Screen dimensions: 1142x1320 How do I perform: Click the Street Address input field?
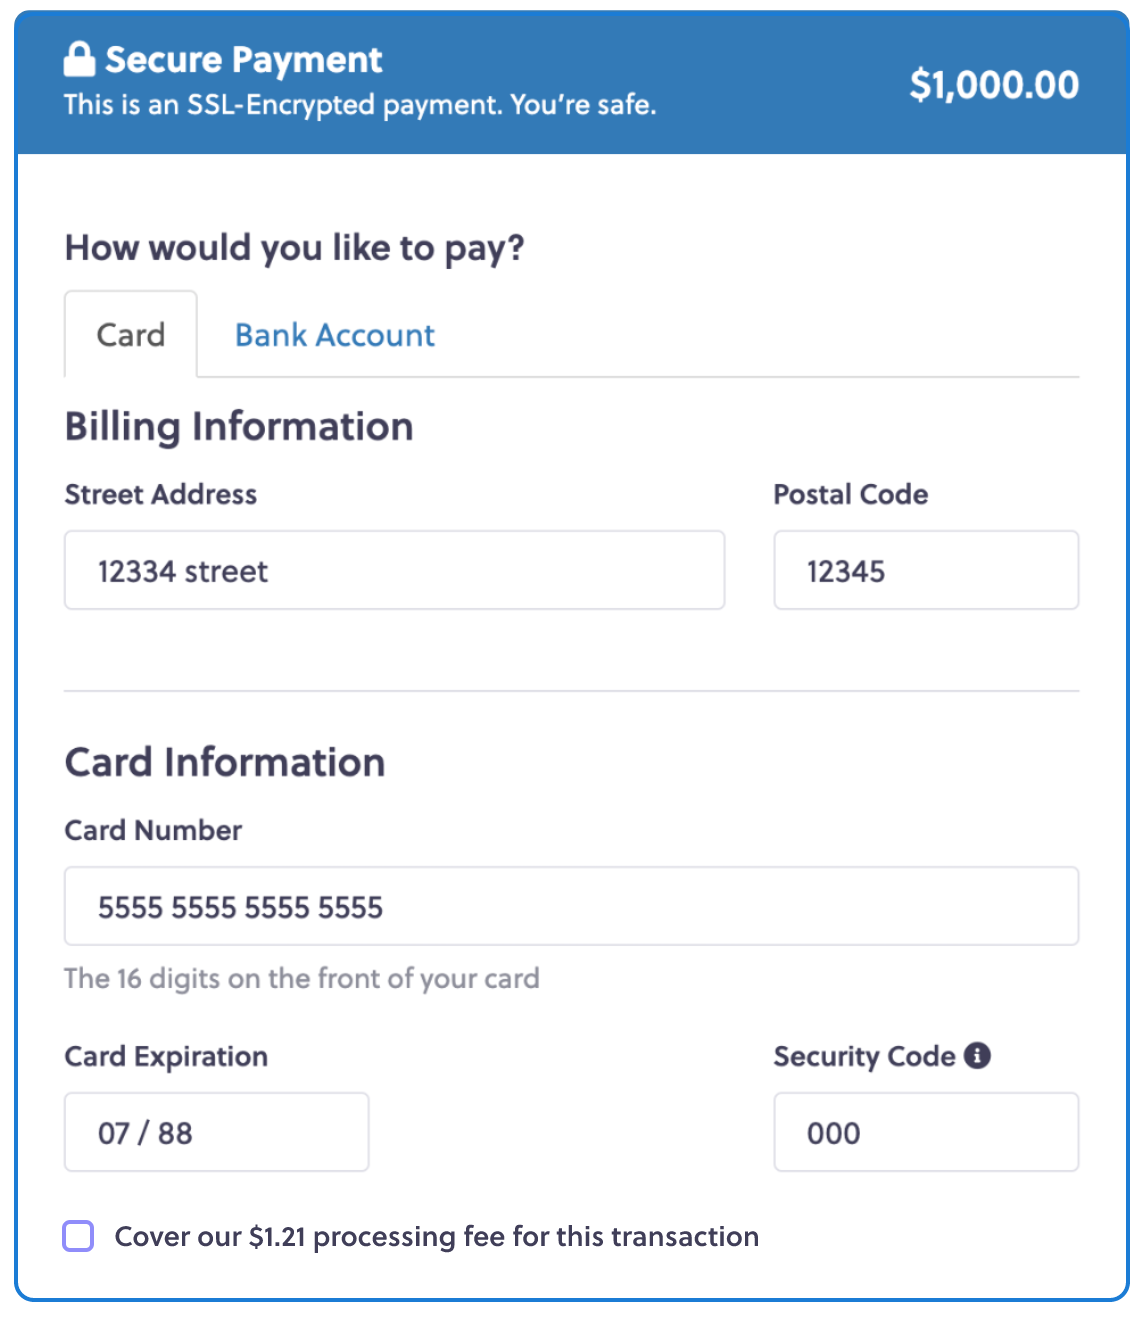coord(393,570)
